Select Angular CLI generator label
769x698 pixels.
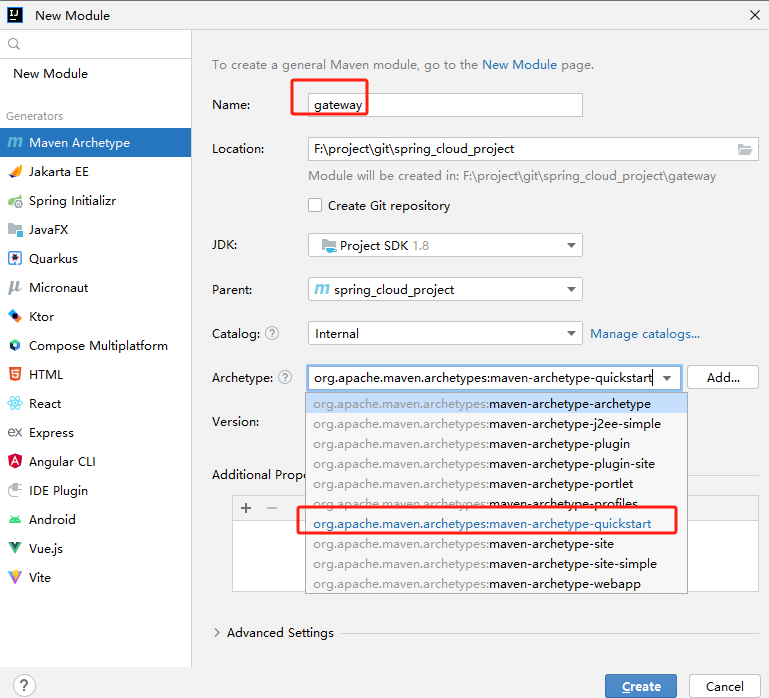click(62, 462)
